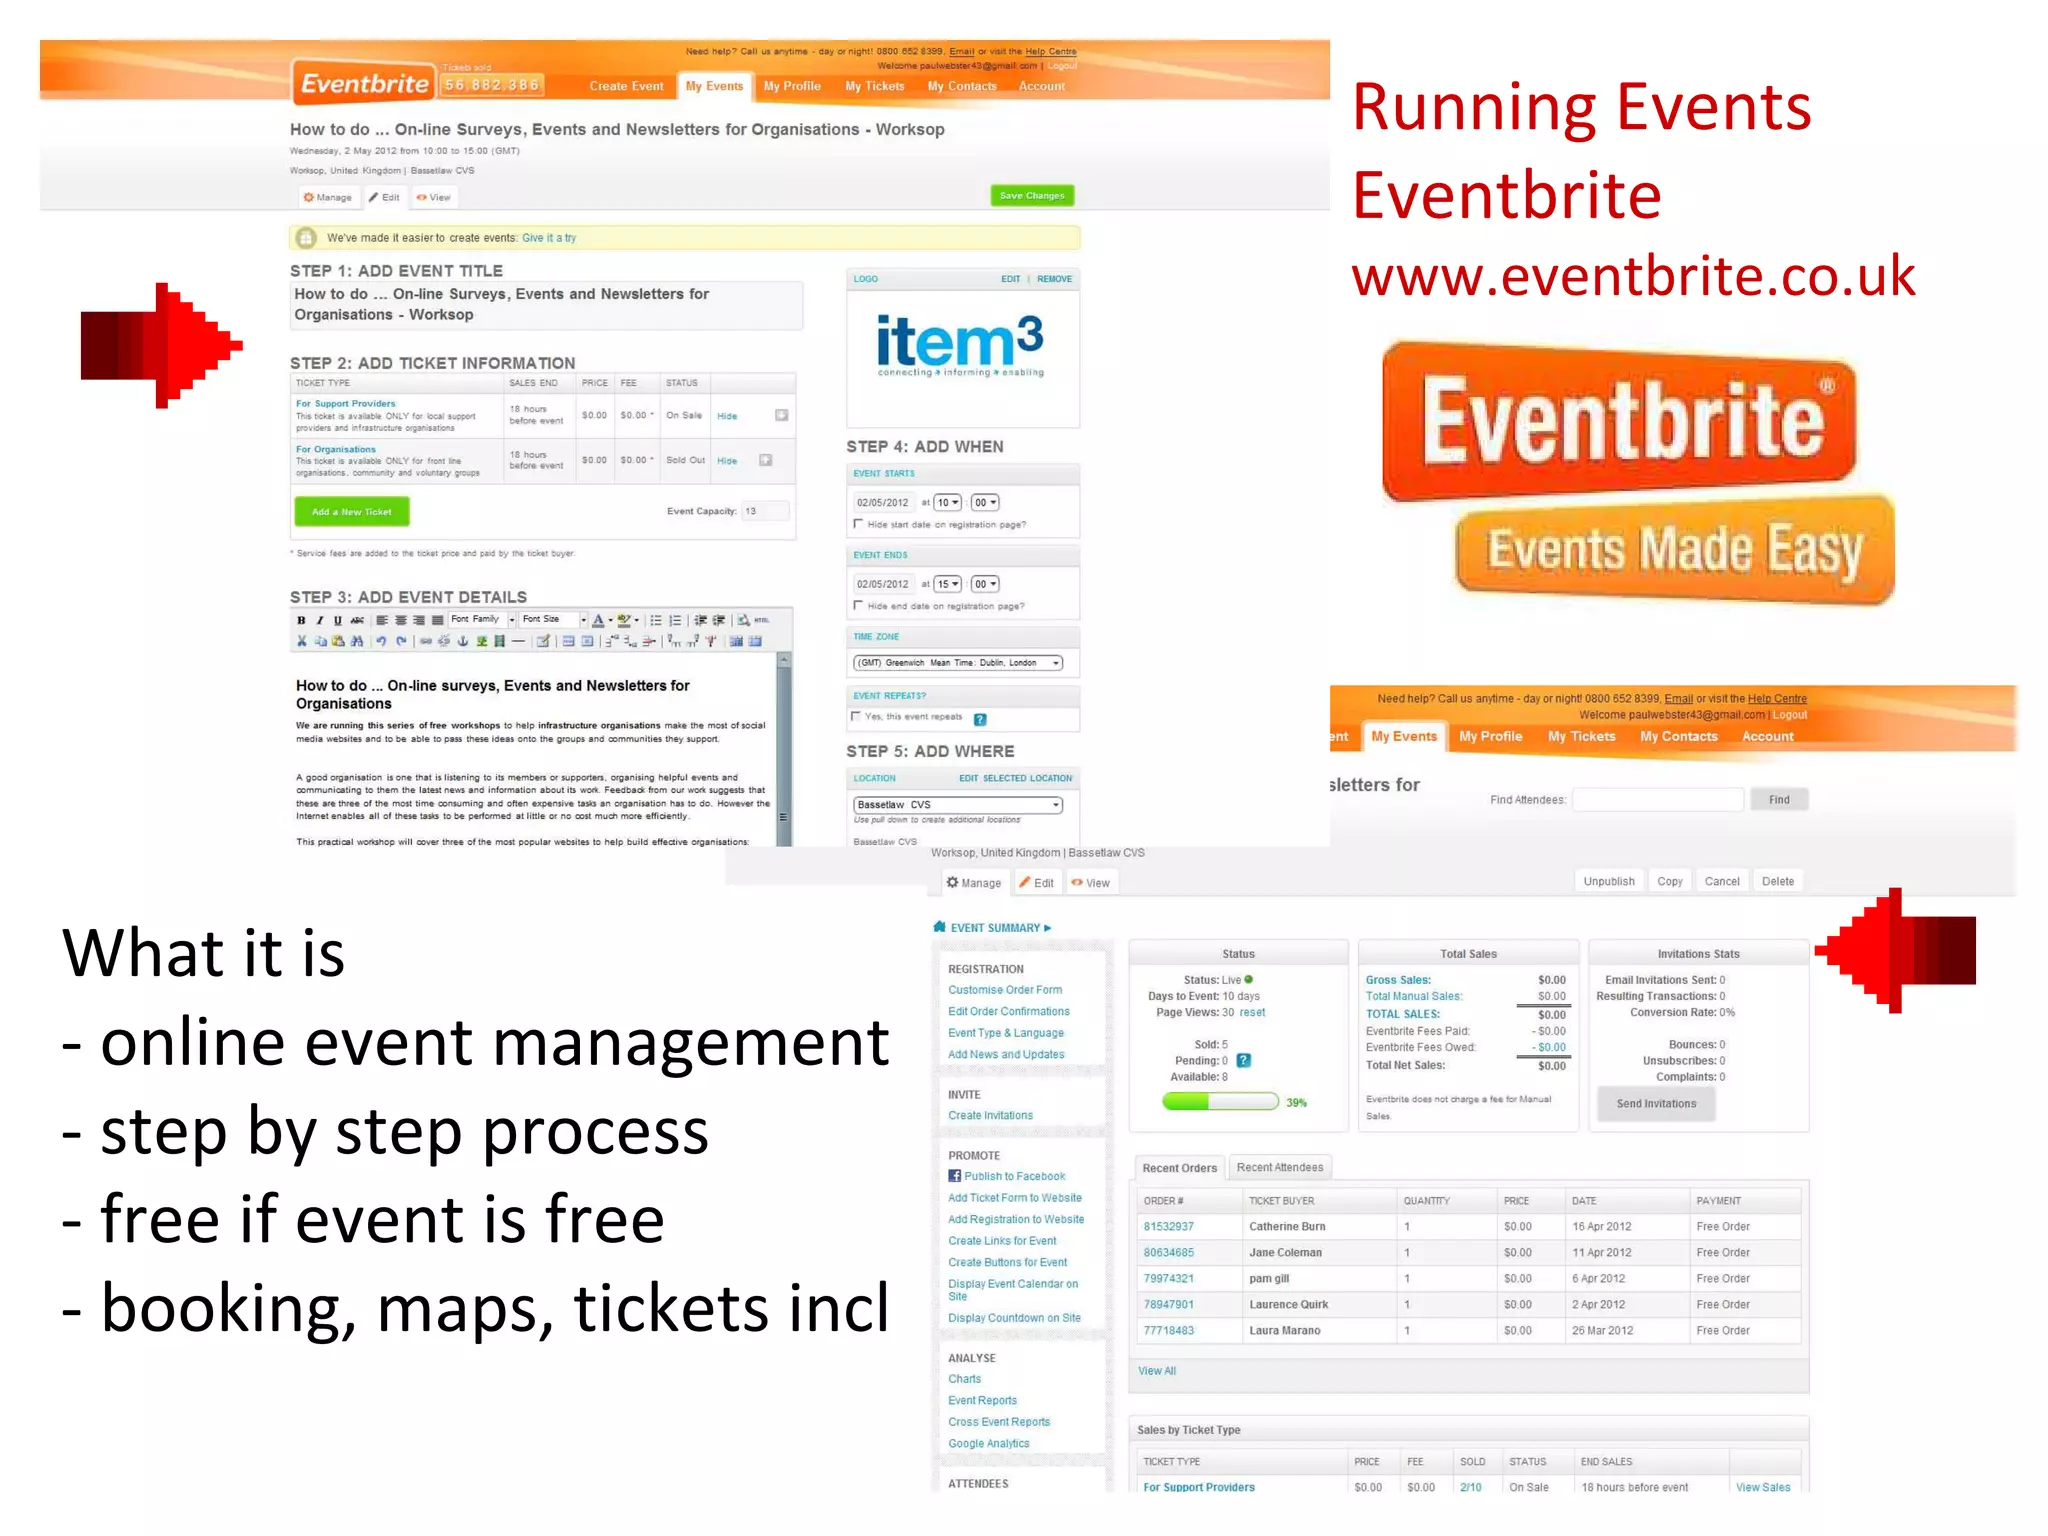2048x1536 pixels.
Task: Open the Time Zone dropdown
Action: (x=958, y=663)
